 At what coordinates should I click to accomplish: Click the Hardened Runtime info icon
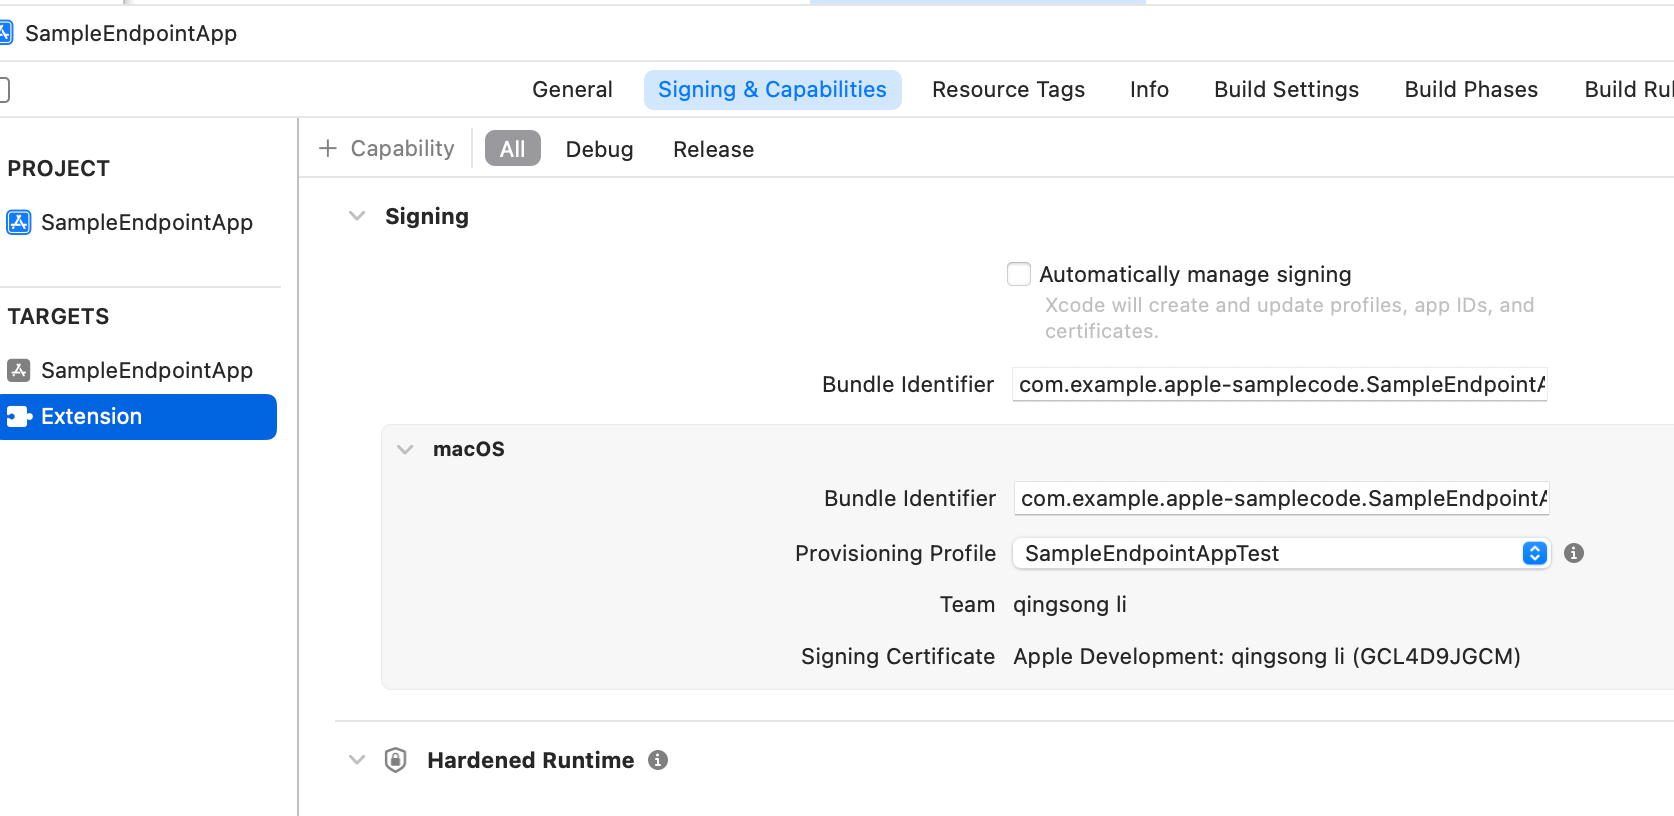pos(657,760)
